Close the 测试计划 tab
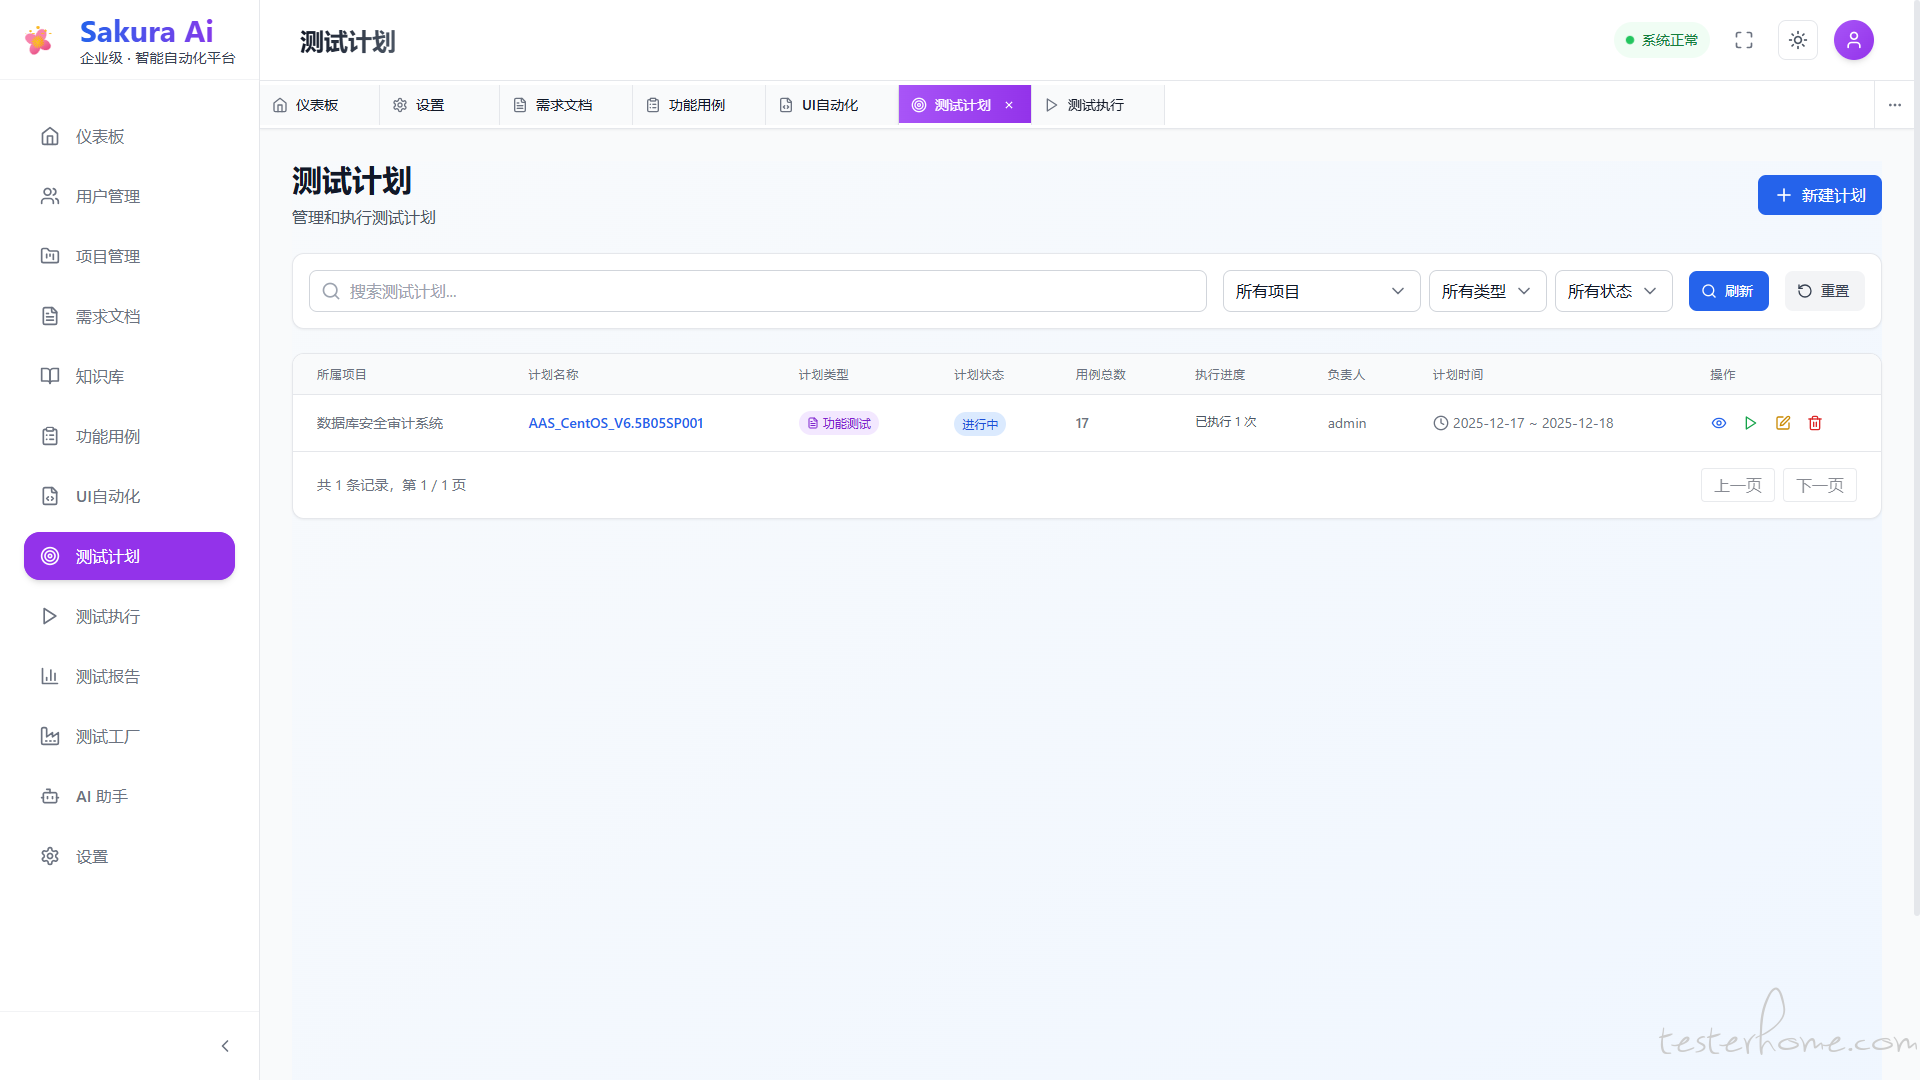The image size is (1920, 1080). (x=1009, y=105)
